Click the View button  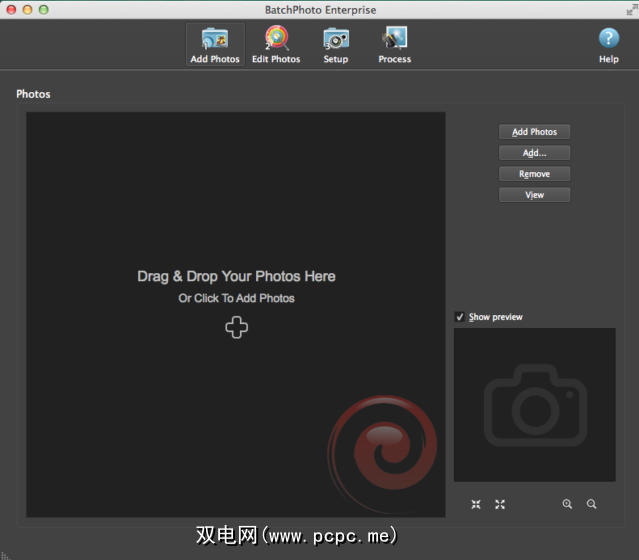[534, 195]
